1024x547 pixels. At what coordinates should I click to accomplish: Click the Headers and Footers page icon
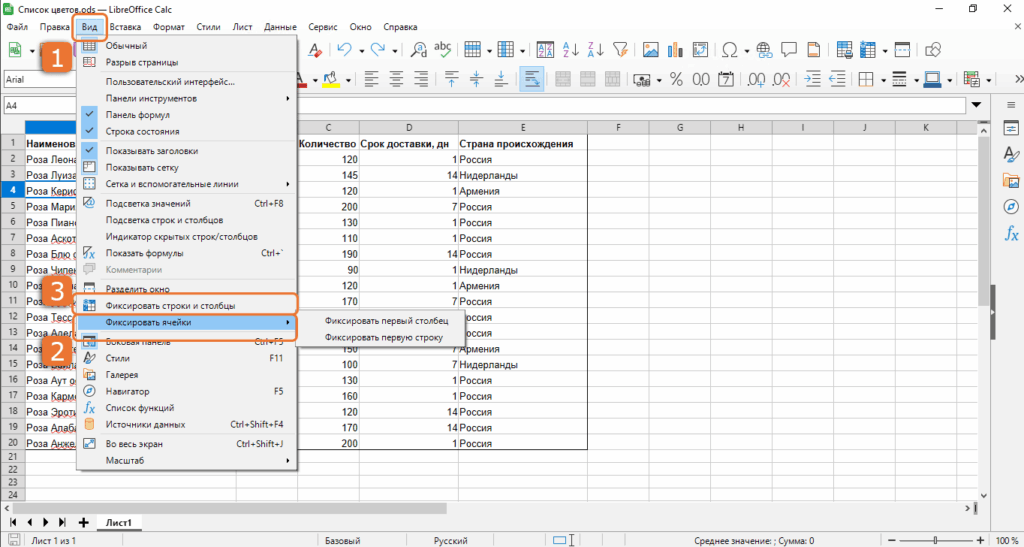point(814,50)
